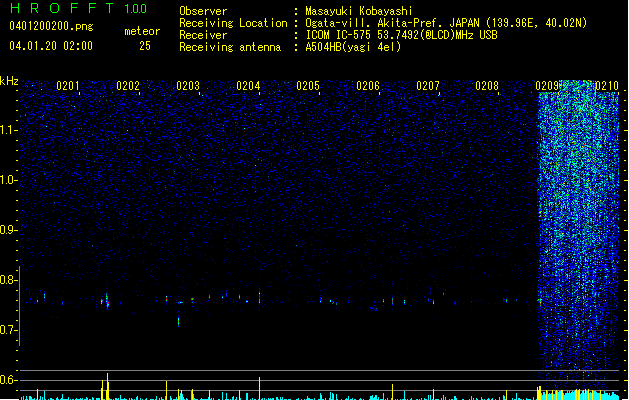Viewport: 629px width, 400px height.
Task: Click the Receiving Location label
Action: pos(233,23)
